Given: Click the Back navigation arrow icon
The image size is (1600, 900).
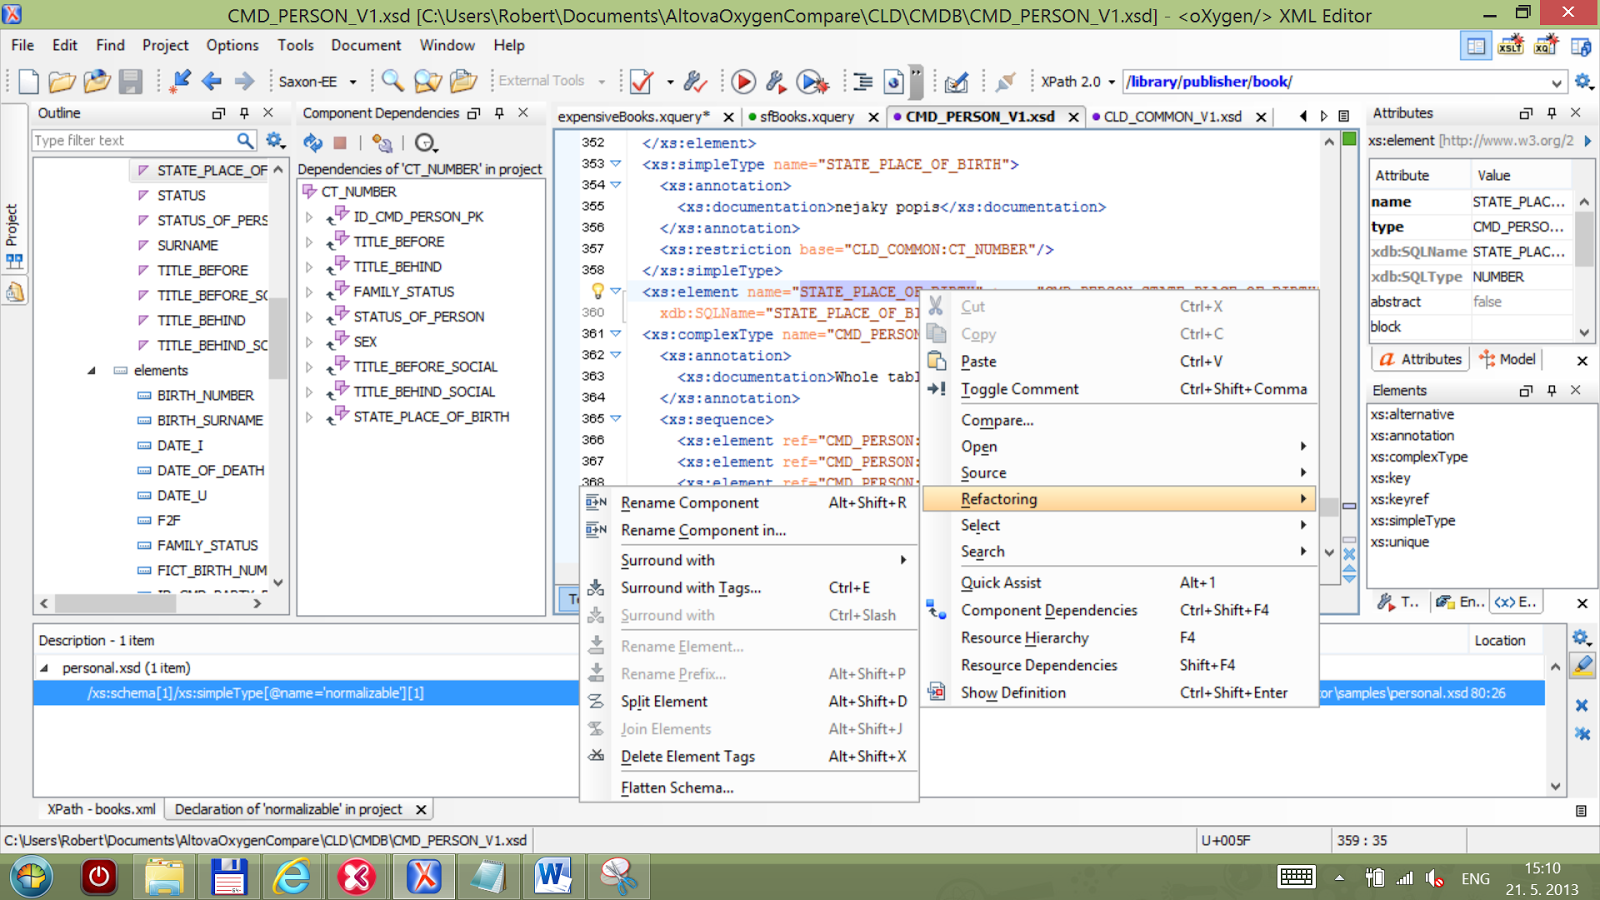Looking at the screenshot, I should click(212, 81).
